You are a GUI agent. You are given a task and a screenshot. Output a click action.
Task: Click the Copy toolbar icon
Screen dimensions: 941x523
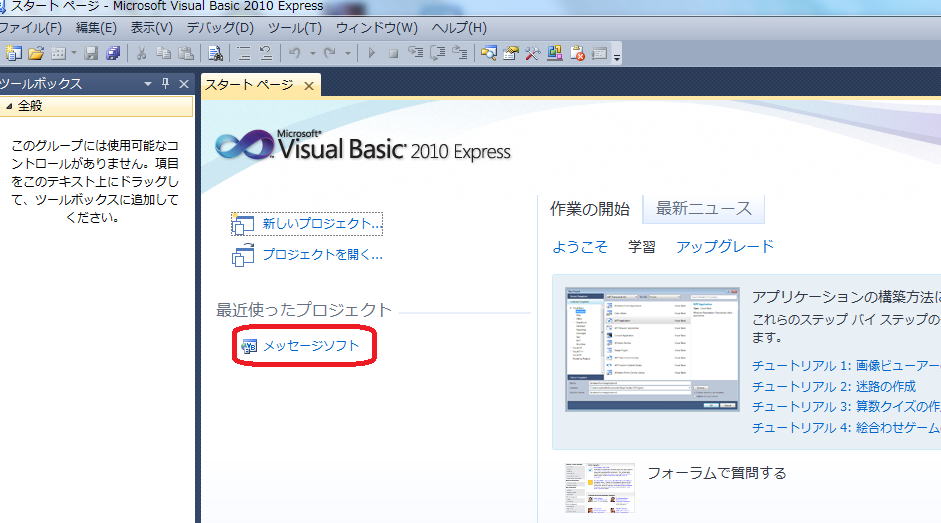(x=164, y=53)
